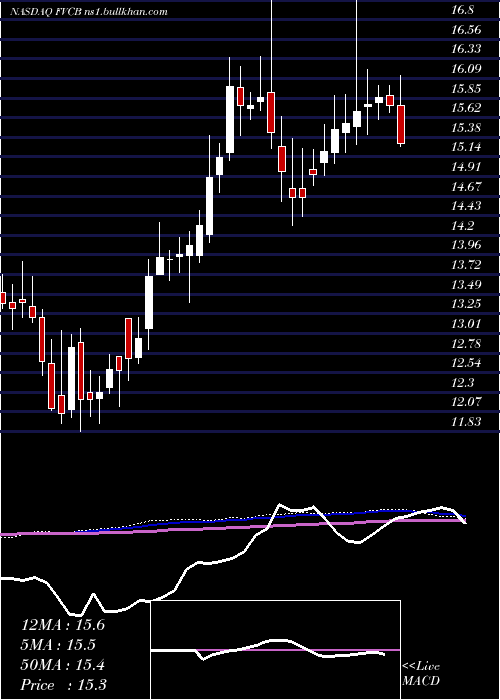Click the 12.54 price axis label
The height and width of the screenshot is (700, 500).
[x=466, y=362]
